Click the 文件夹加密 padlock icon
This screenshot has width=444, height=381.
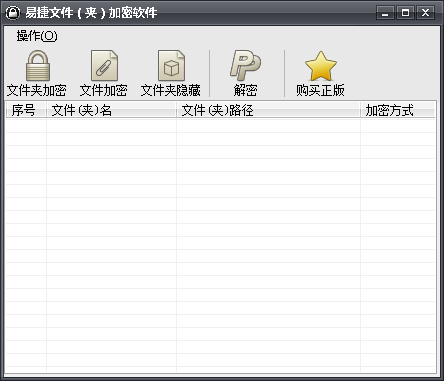(x=38, y=66)
